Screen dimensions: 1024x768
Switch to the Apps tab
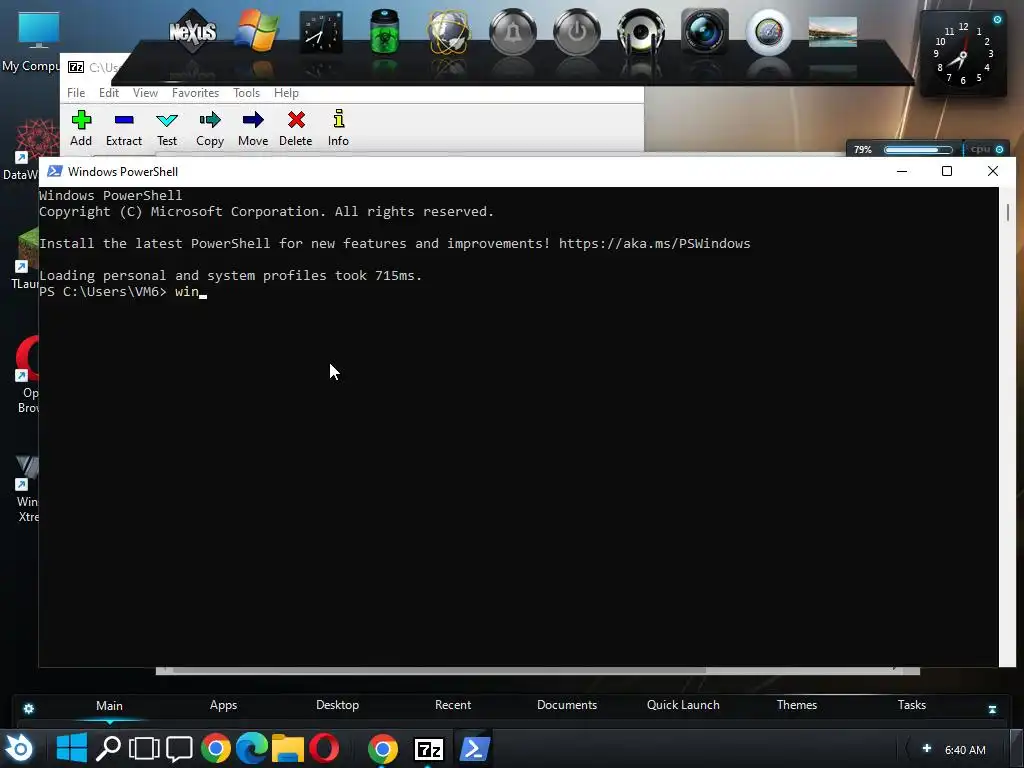click(x=223, y=705)
